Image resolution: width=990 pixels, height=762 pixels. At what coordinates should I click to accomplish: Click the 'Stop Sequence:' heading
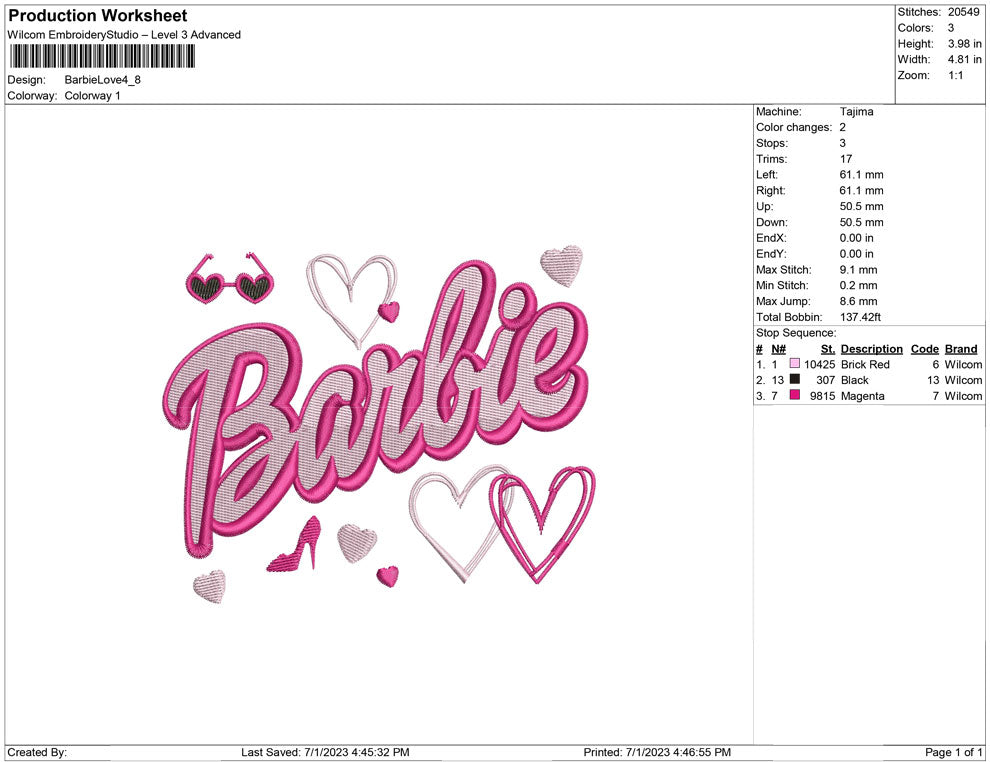[x=796, y=333]
